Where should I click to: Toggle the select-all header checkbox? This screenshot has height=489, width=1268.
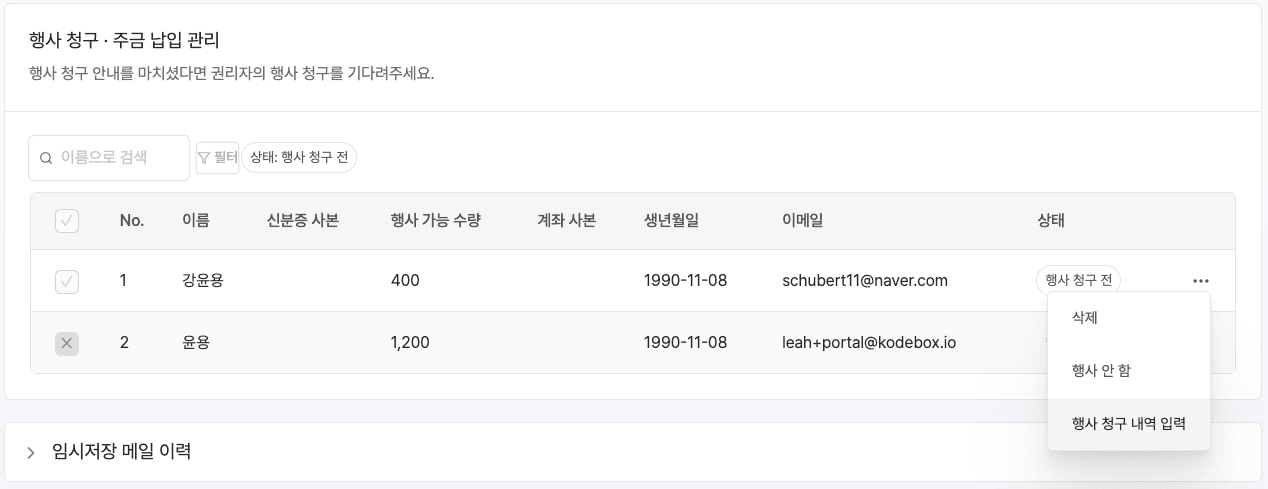pos(67,221)
